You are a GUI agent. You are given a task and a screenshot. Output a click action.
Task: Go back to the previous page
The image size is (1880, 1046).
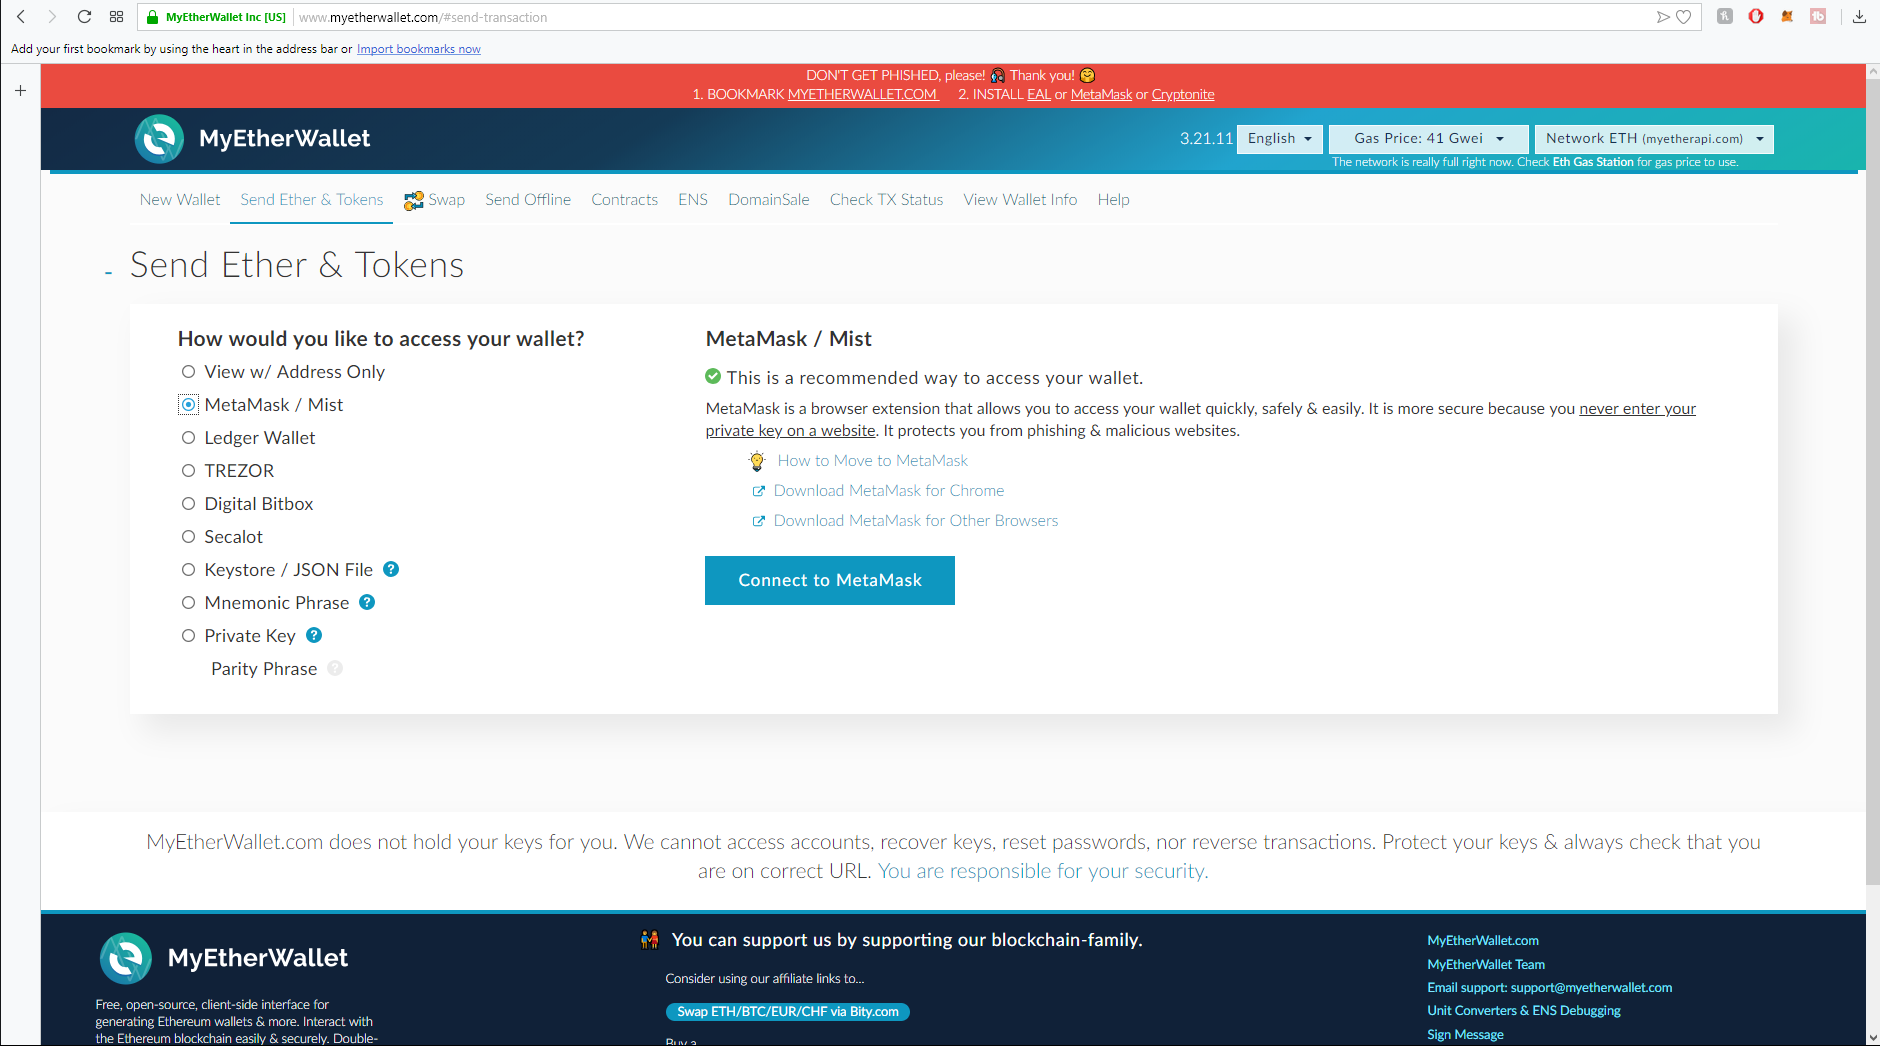tap(21, 17)
